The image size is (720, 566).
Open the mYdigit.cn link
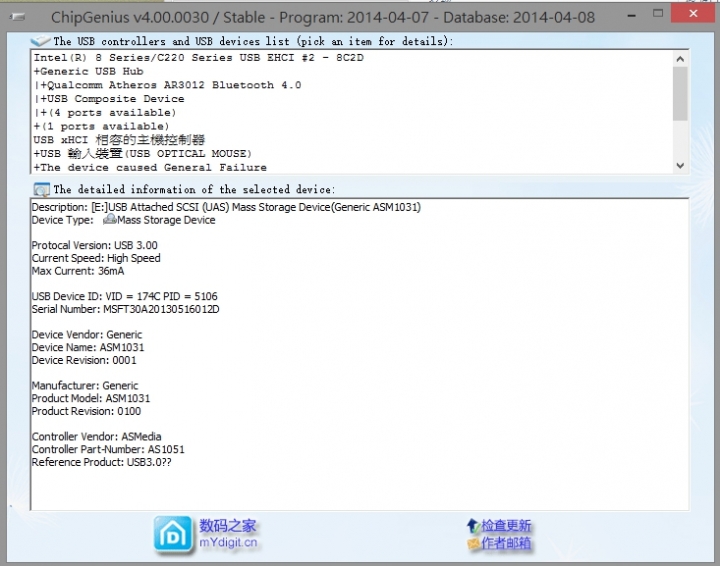tap(228, 543)
